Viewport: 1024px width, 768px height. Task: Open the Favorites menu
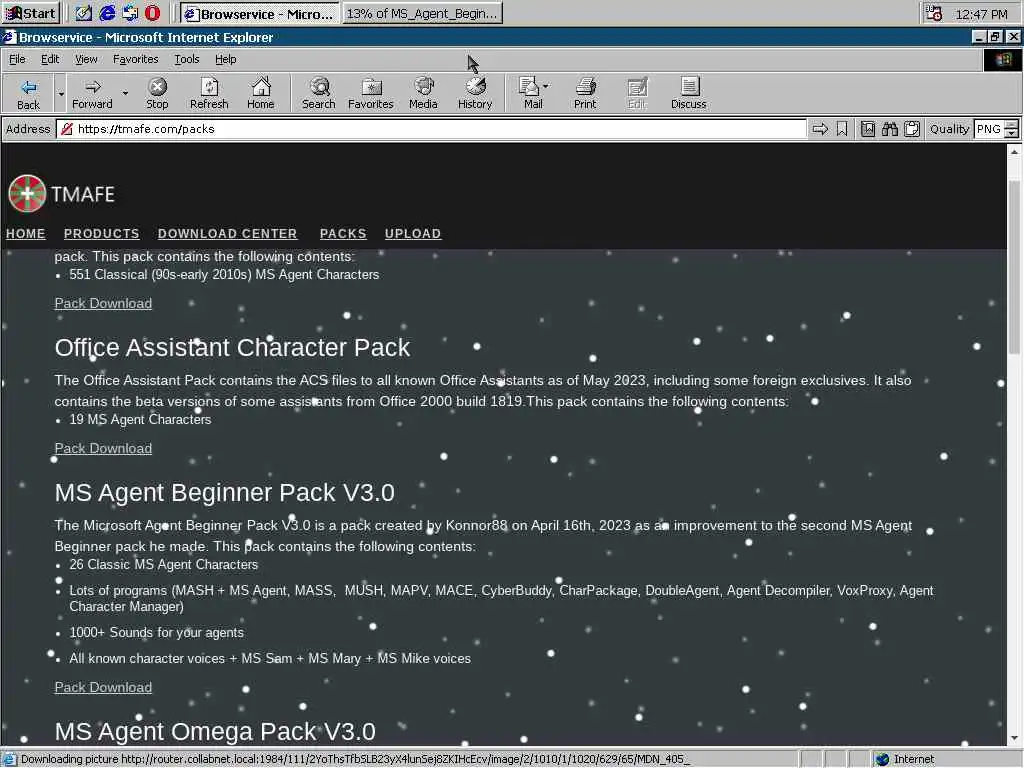point(135,59)
